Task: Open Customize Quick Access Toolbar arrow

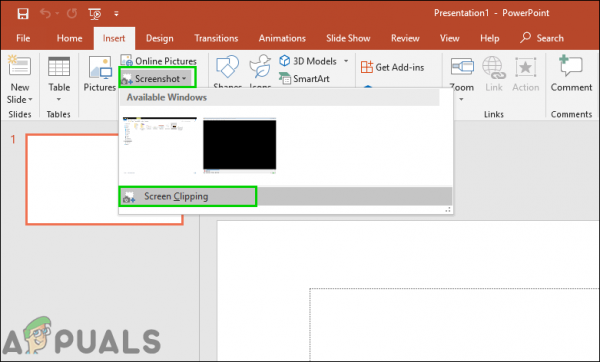Action: click(116, 14)
